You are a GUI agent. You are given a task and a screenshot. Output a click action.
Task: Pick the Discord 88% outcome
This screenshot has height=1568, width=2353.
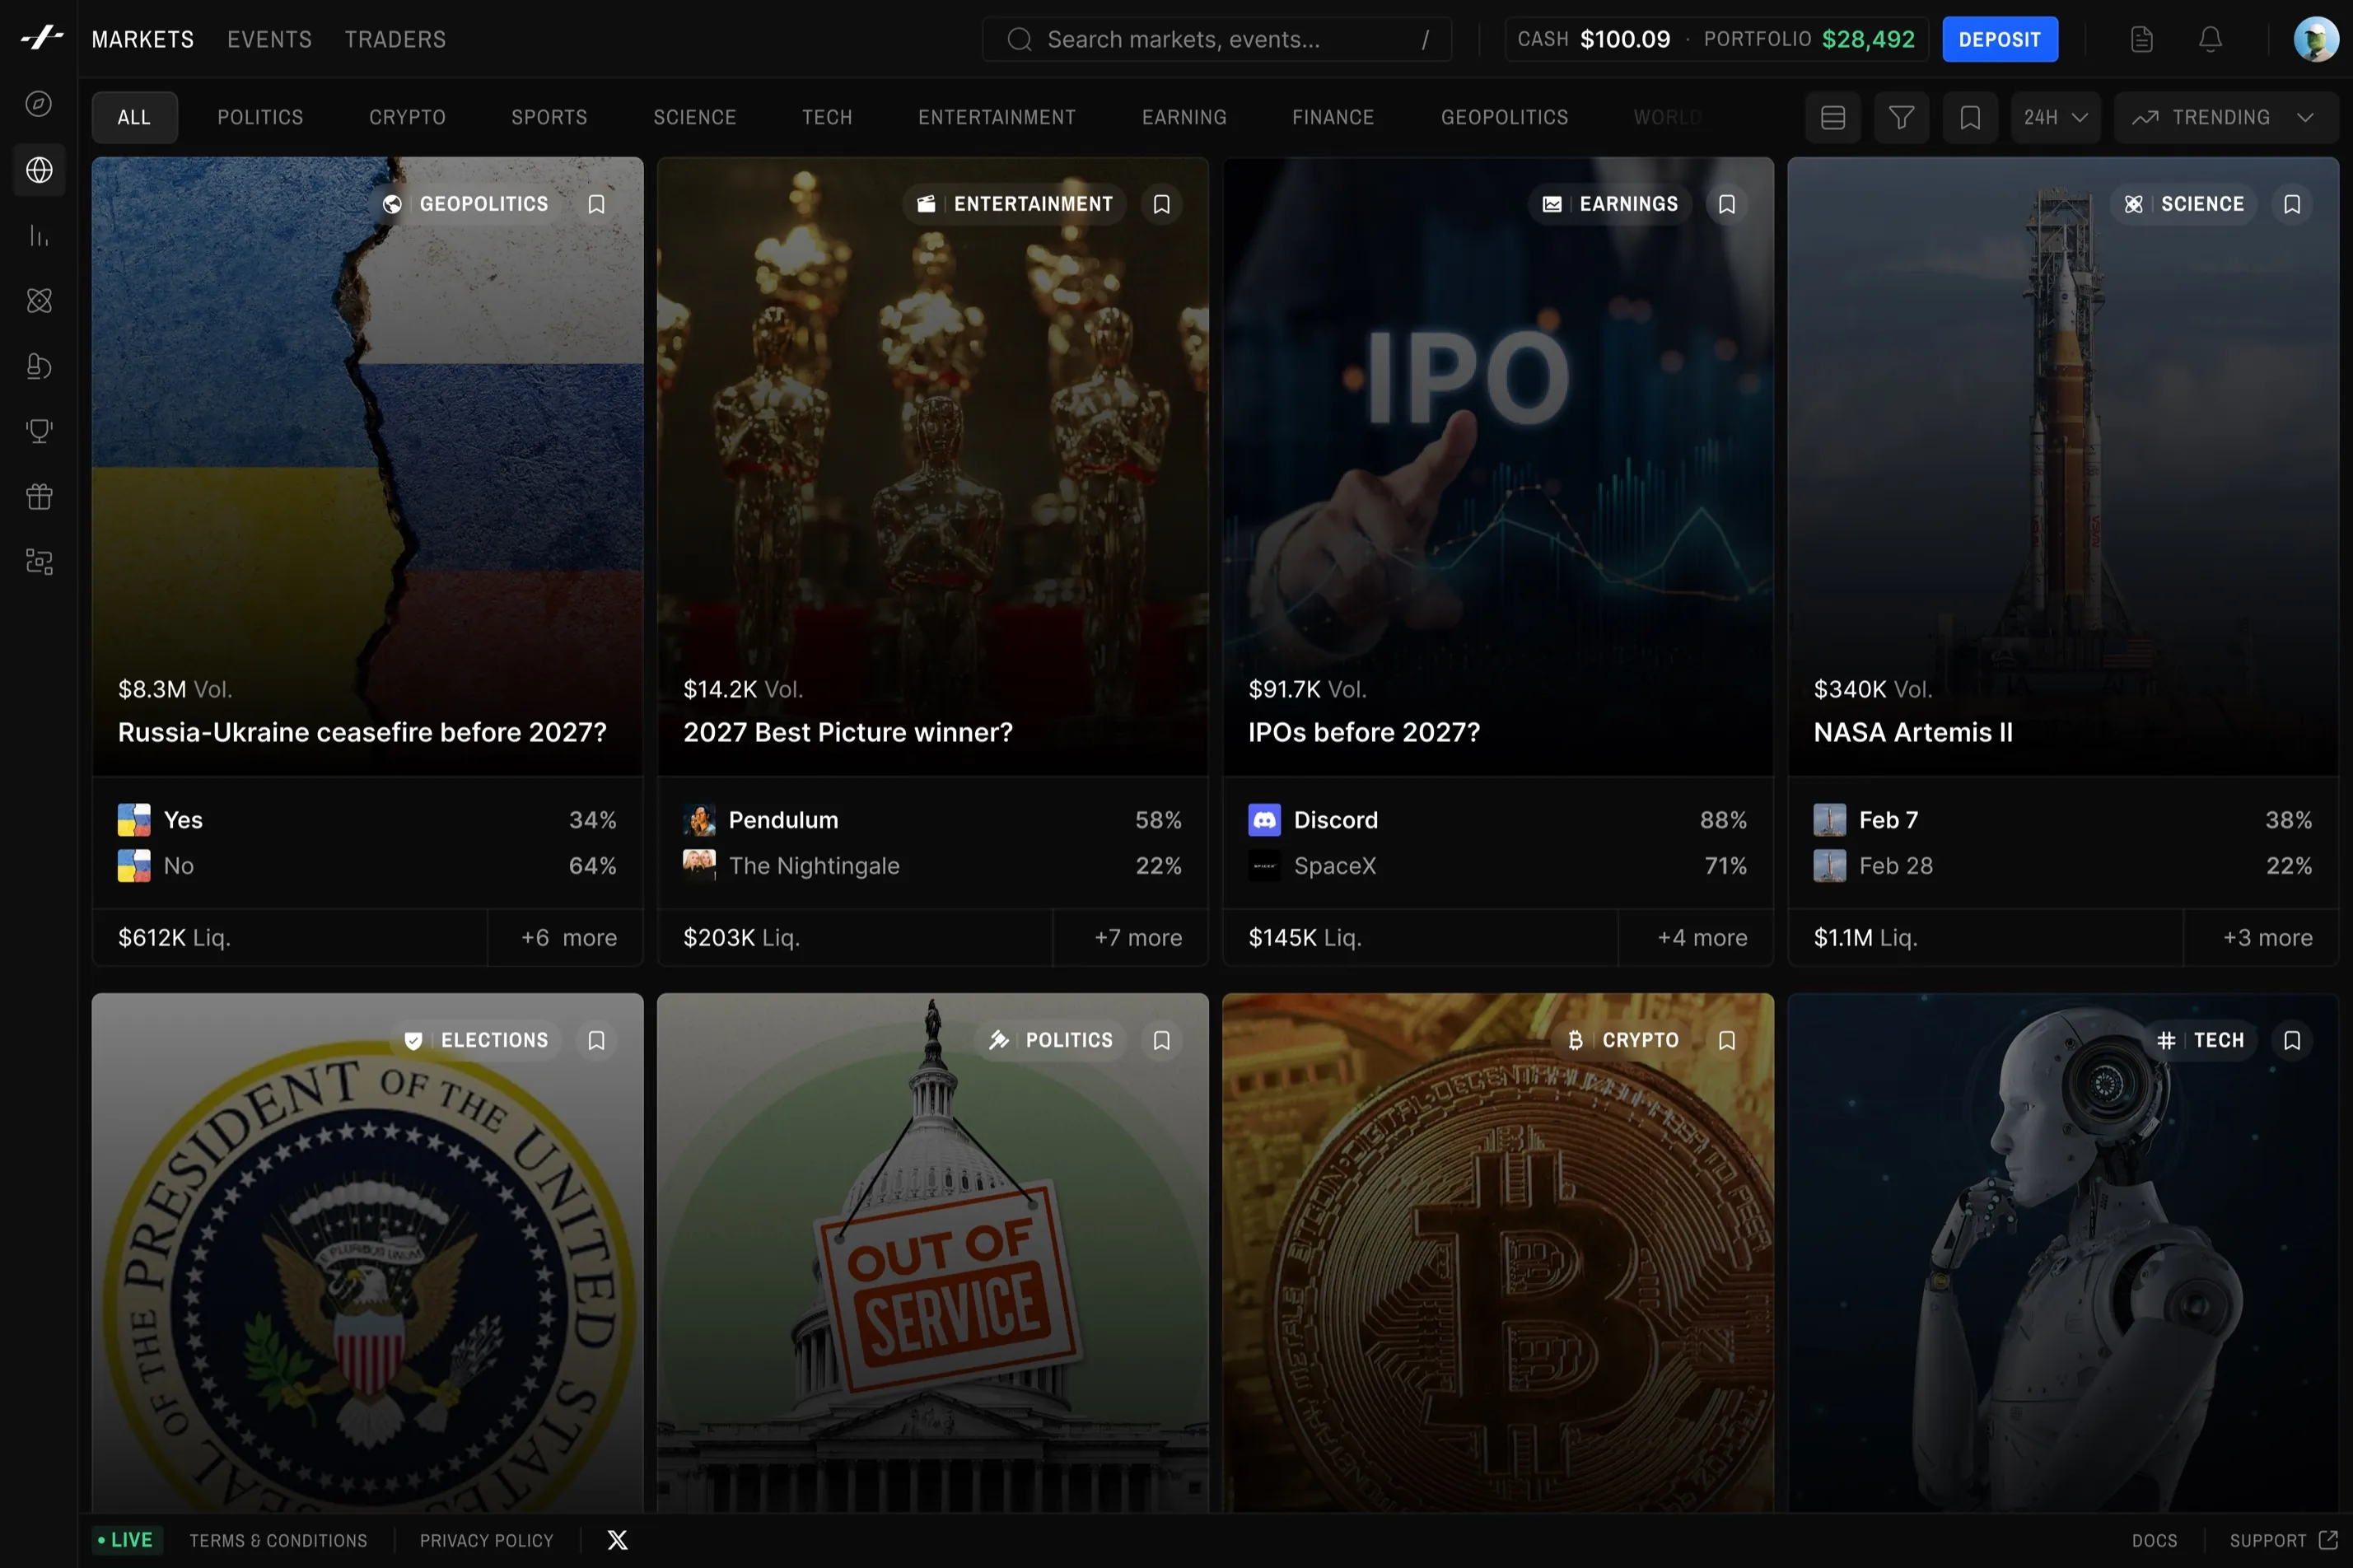[1497, 820]
